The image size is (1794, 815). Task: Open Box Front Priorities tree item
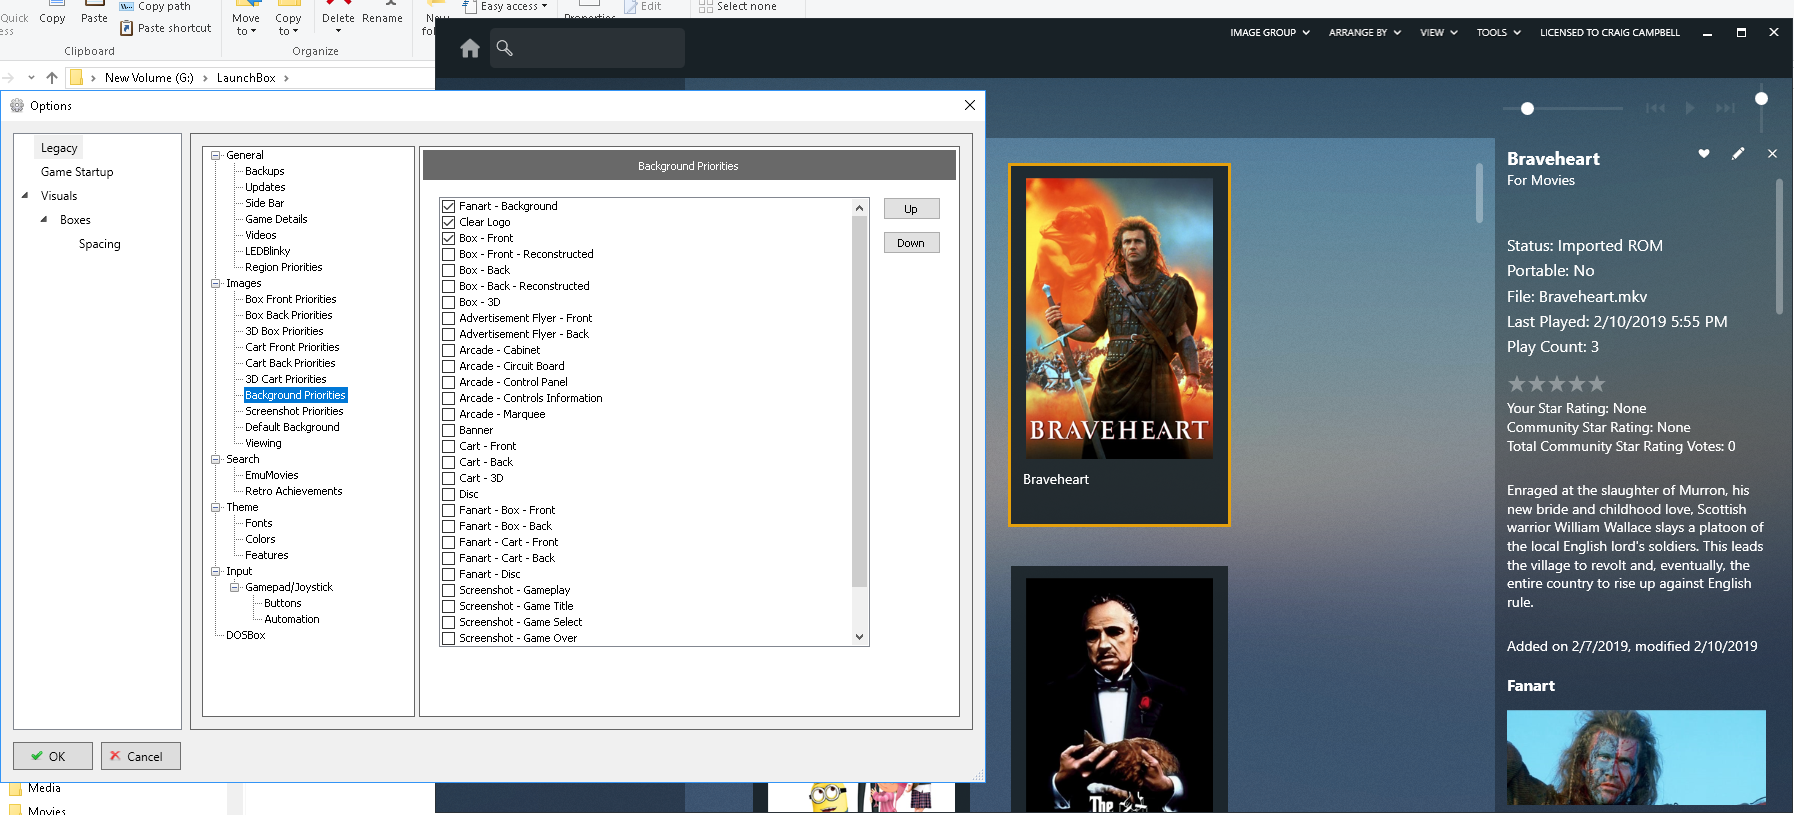pyautogui.click(x=290, y=299)
